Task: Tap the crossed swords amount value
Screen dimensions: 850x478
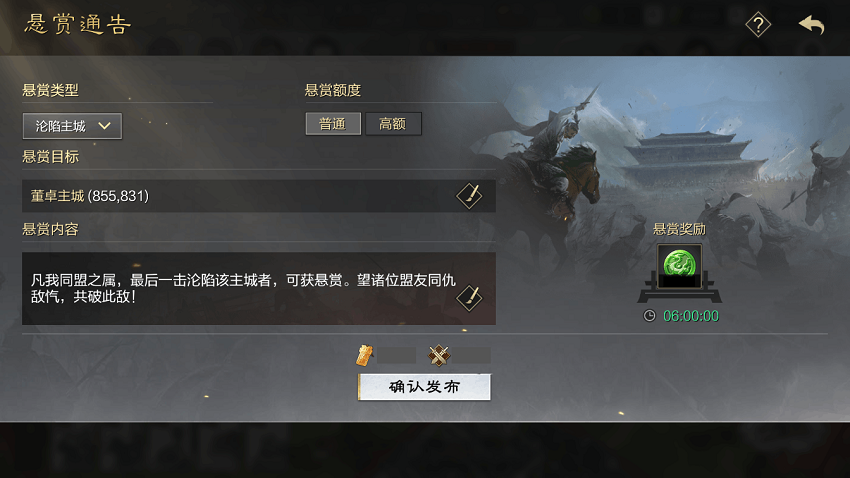Action: point(472,356)
